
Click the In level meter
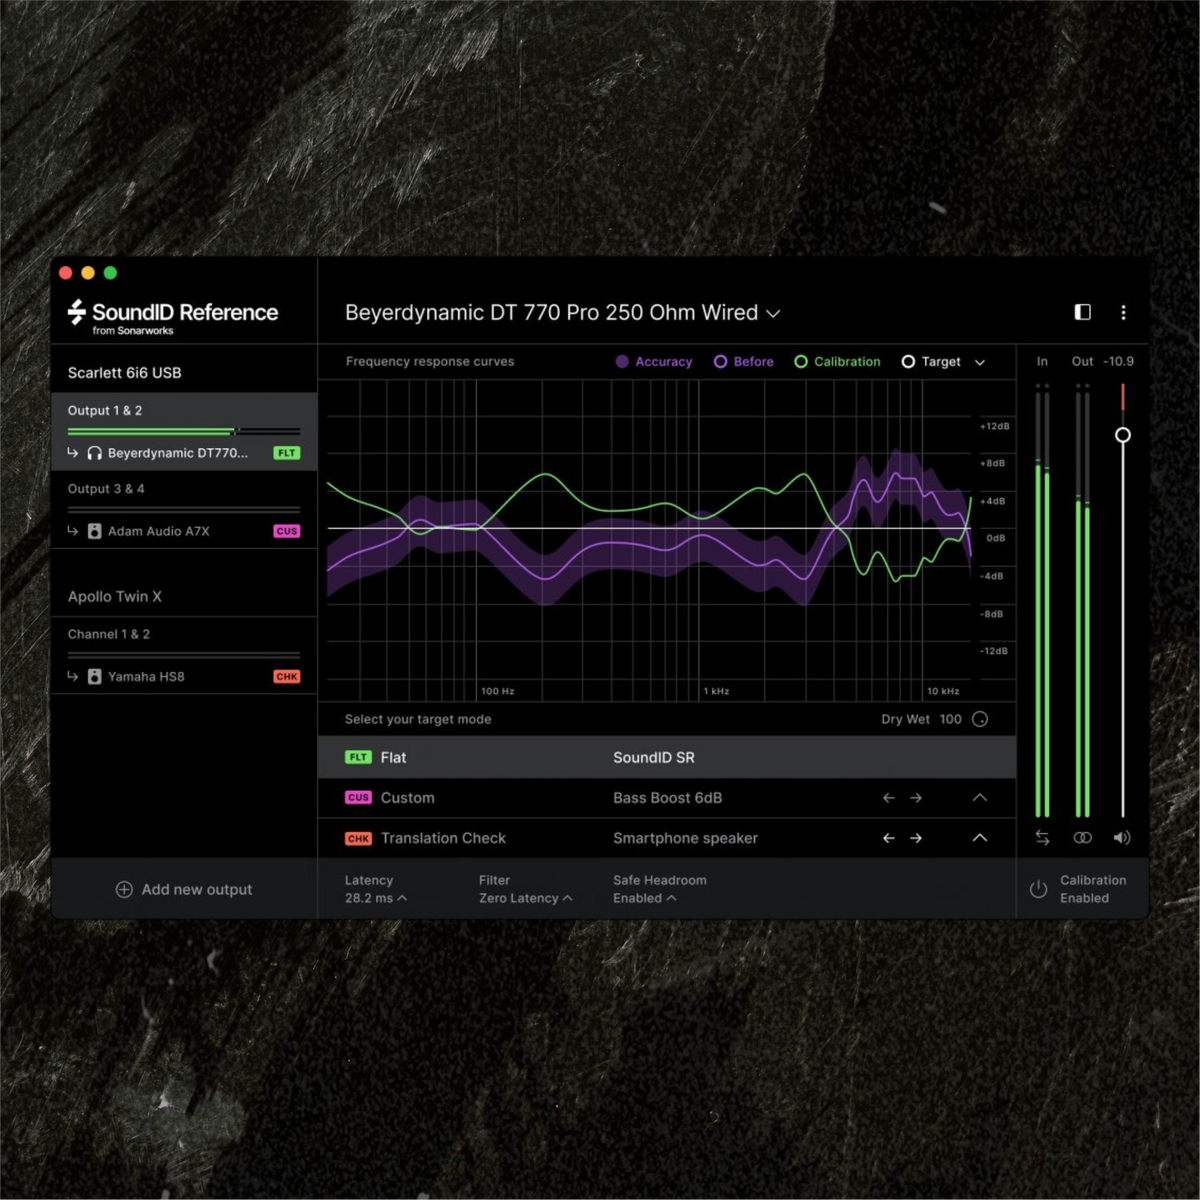pyautogui.click(x=1042, y=600)
